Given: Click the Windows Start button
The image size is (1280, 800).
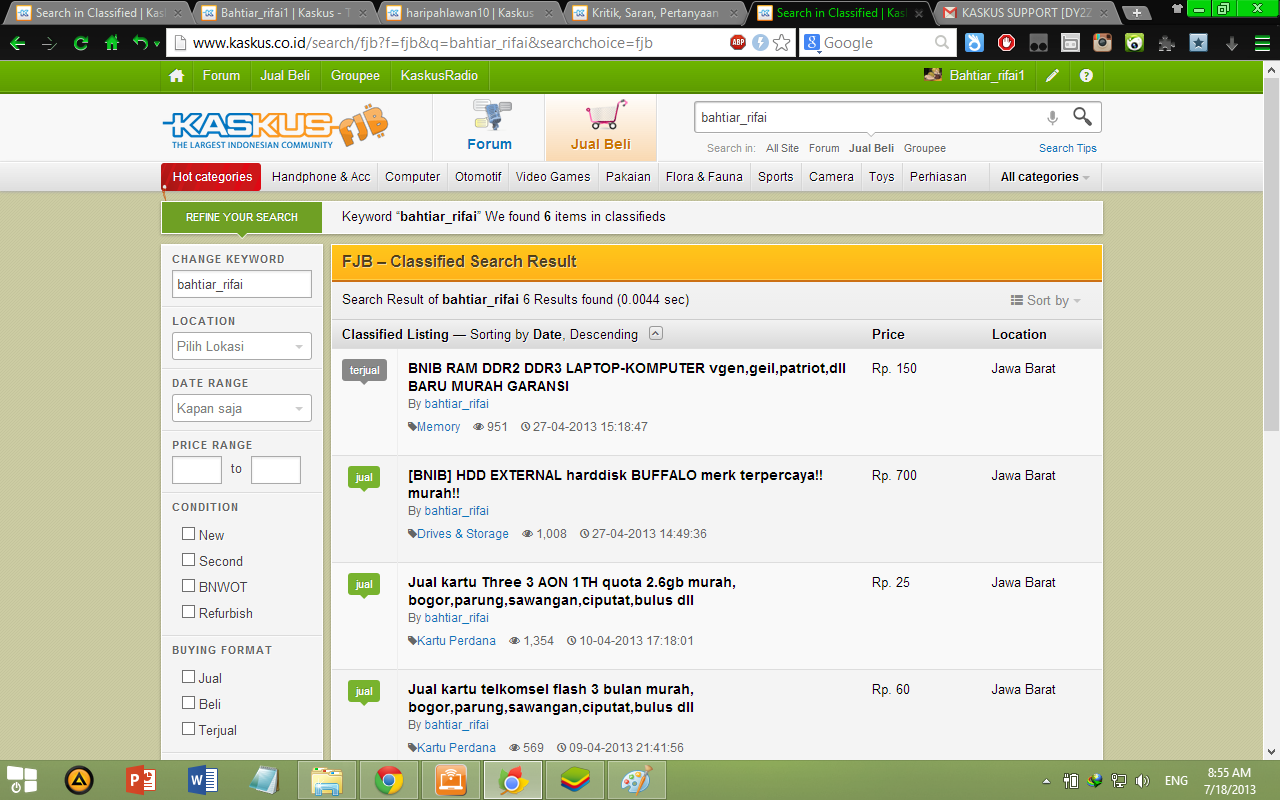Looking at the screenshot, I should coord(22,780).
